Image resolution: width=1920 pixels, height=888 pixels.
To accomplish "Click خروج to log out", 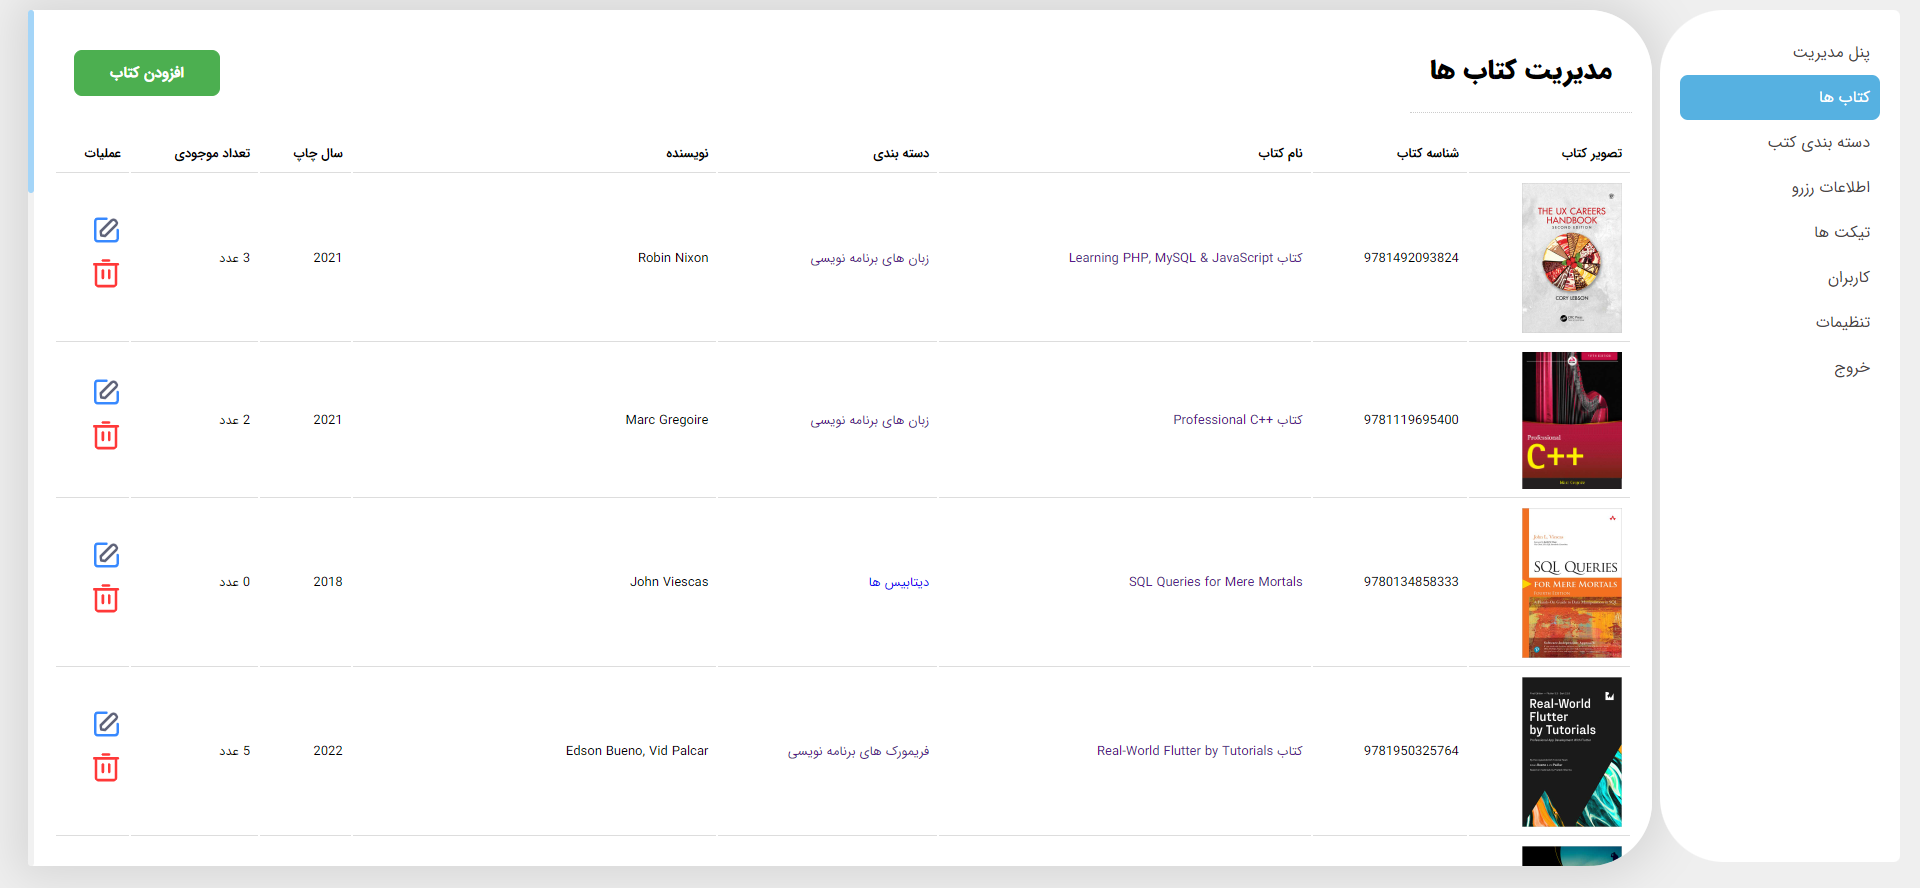I will click(x=1852, y=367).
